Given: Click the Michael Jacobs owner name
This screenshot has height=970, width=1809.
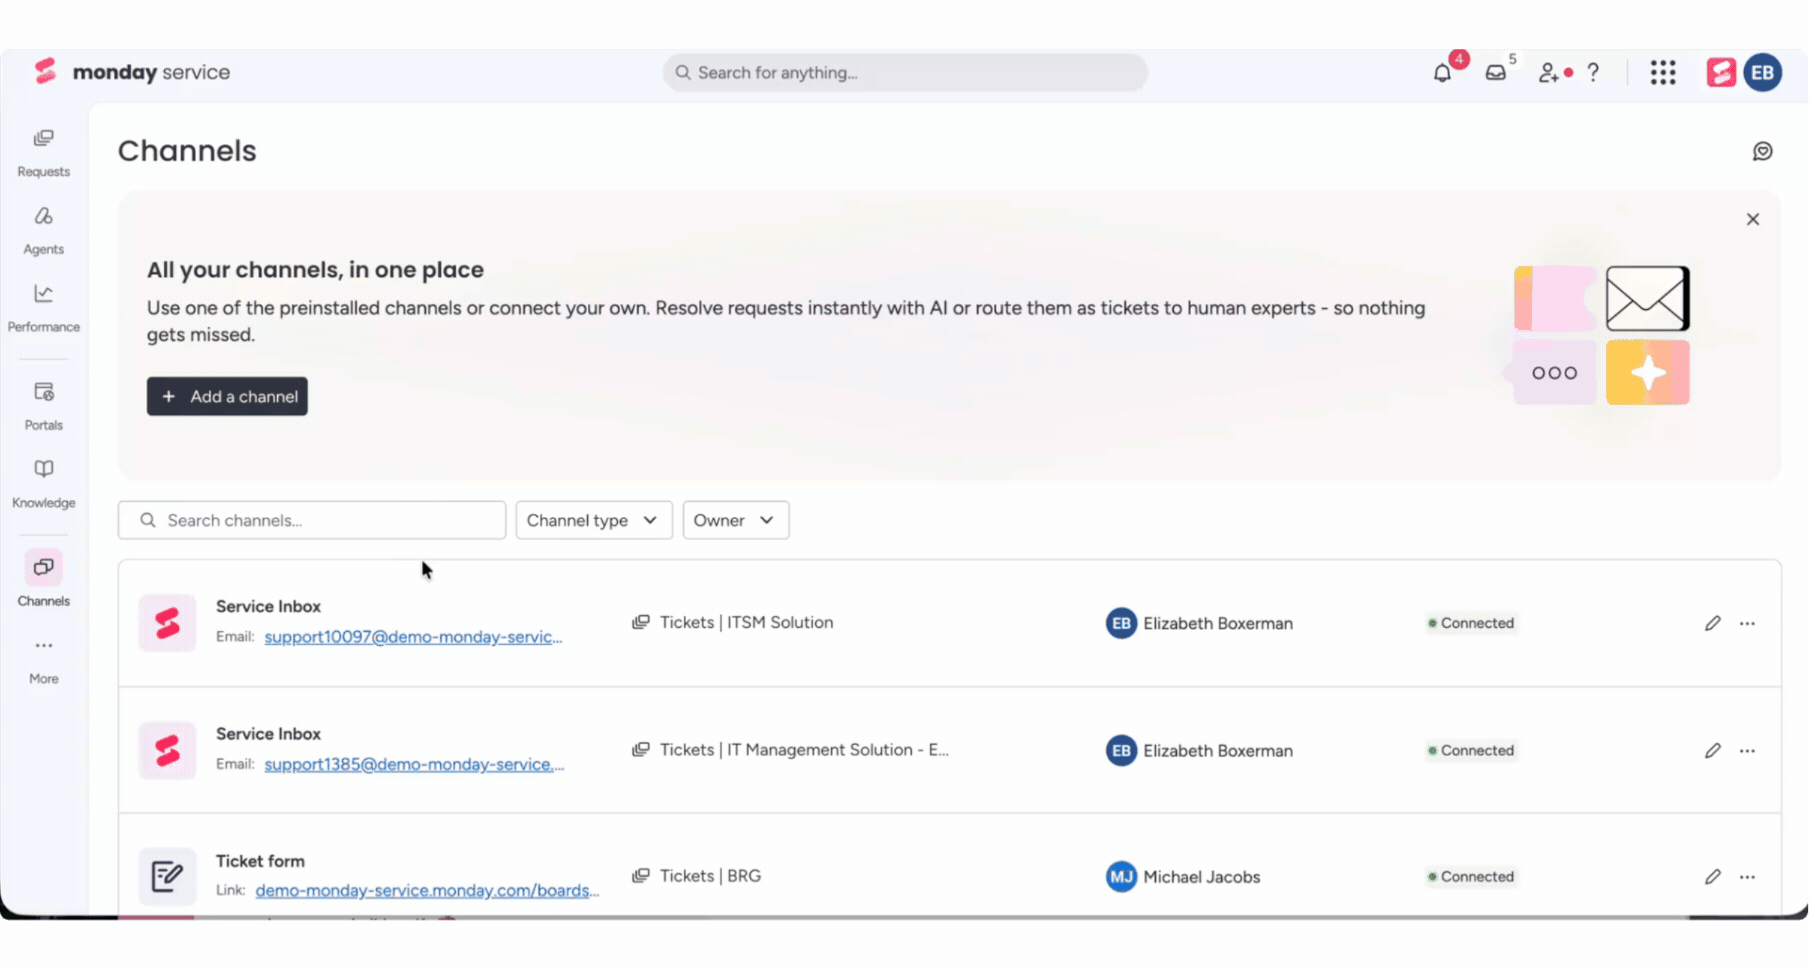Looking at the screenshot, I should (1202, 876).
